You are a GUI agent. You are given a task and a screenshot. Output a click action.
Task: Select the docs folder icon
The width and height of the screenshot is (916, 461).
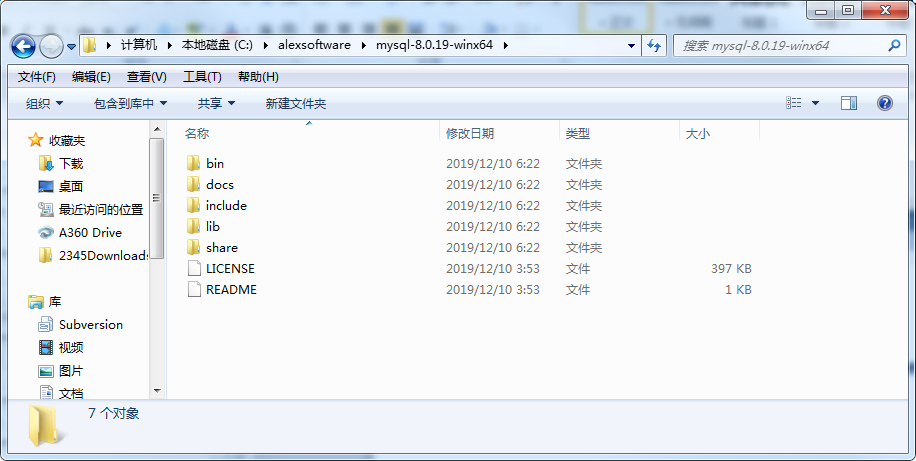194,184
